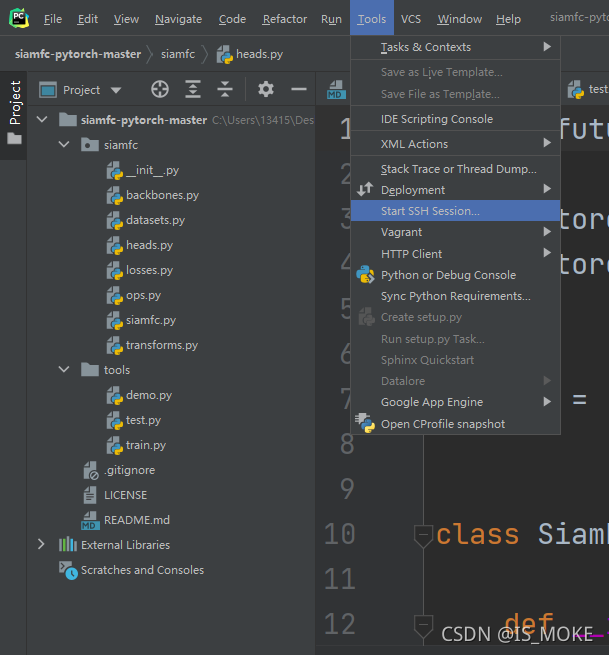Select demo.py under tools folder
The height and width of the screenshot is (655, 609).
click(149, 395)
